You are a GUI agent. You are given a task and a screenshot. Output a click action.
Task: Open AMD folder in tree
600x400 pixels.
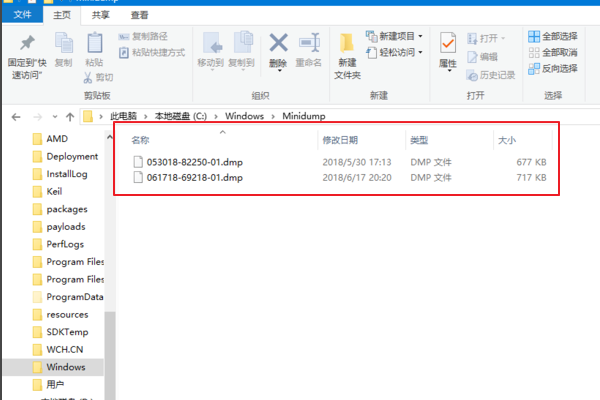[x=57, y=139]
